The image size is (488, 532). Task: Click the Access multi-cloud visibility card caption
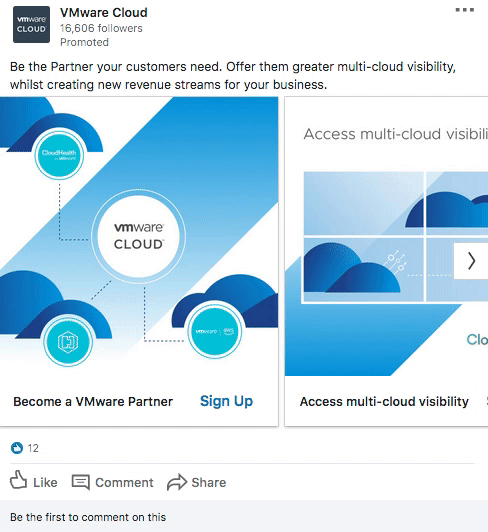pyautogui.click(x=384, y=402)
